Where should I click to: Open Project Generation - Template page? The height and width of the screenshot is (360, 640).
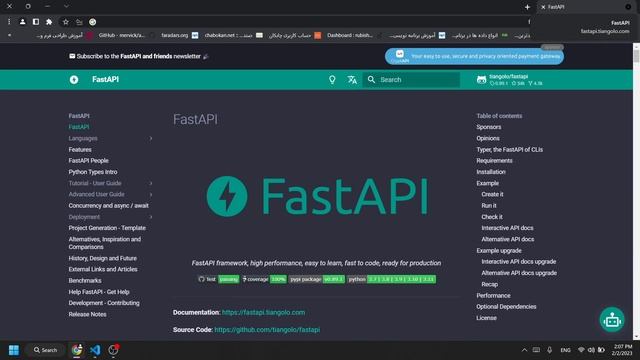tap(107, 228)
